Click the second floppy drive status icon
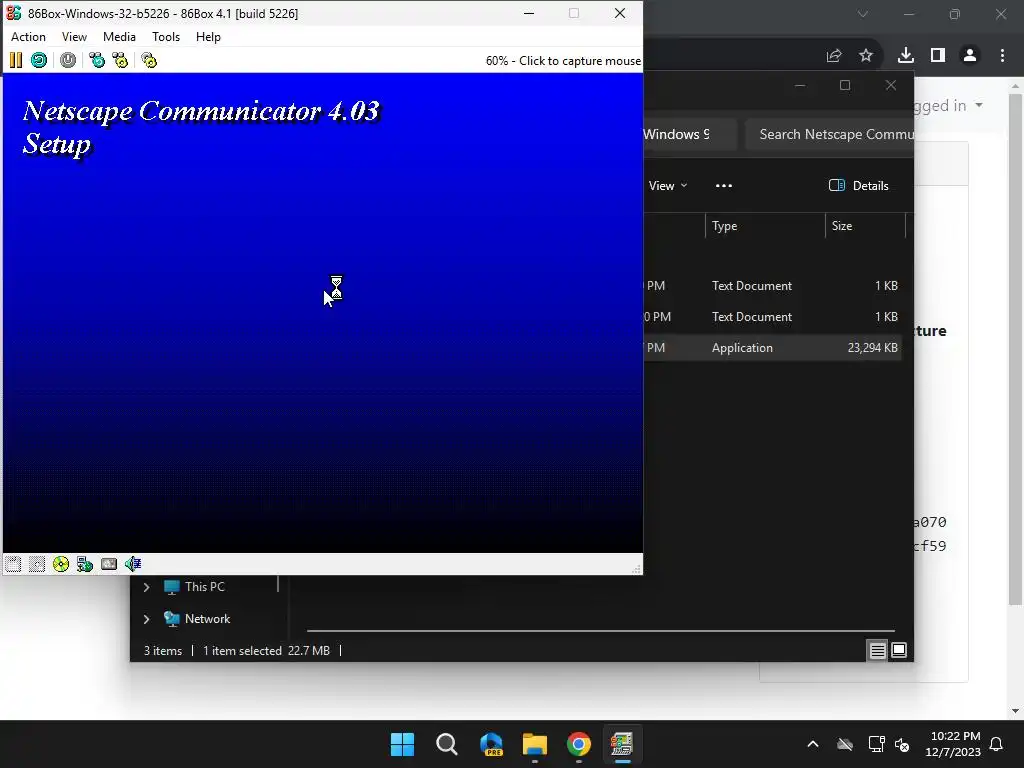The height and width of the screenshot is (768, 1024). pyautogui.click(x=37, y=564)
